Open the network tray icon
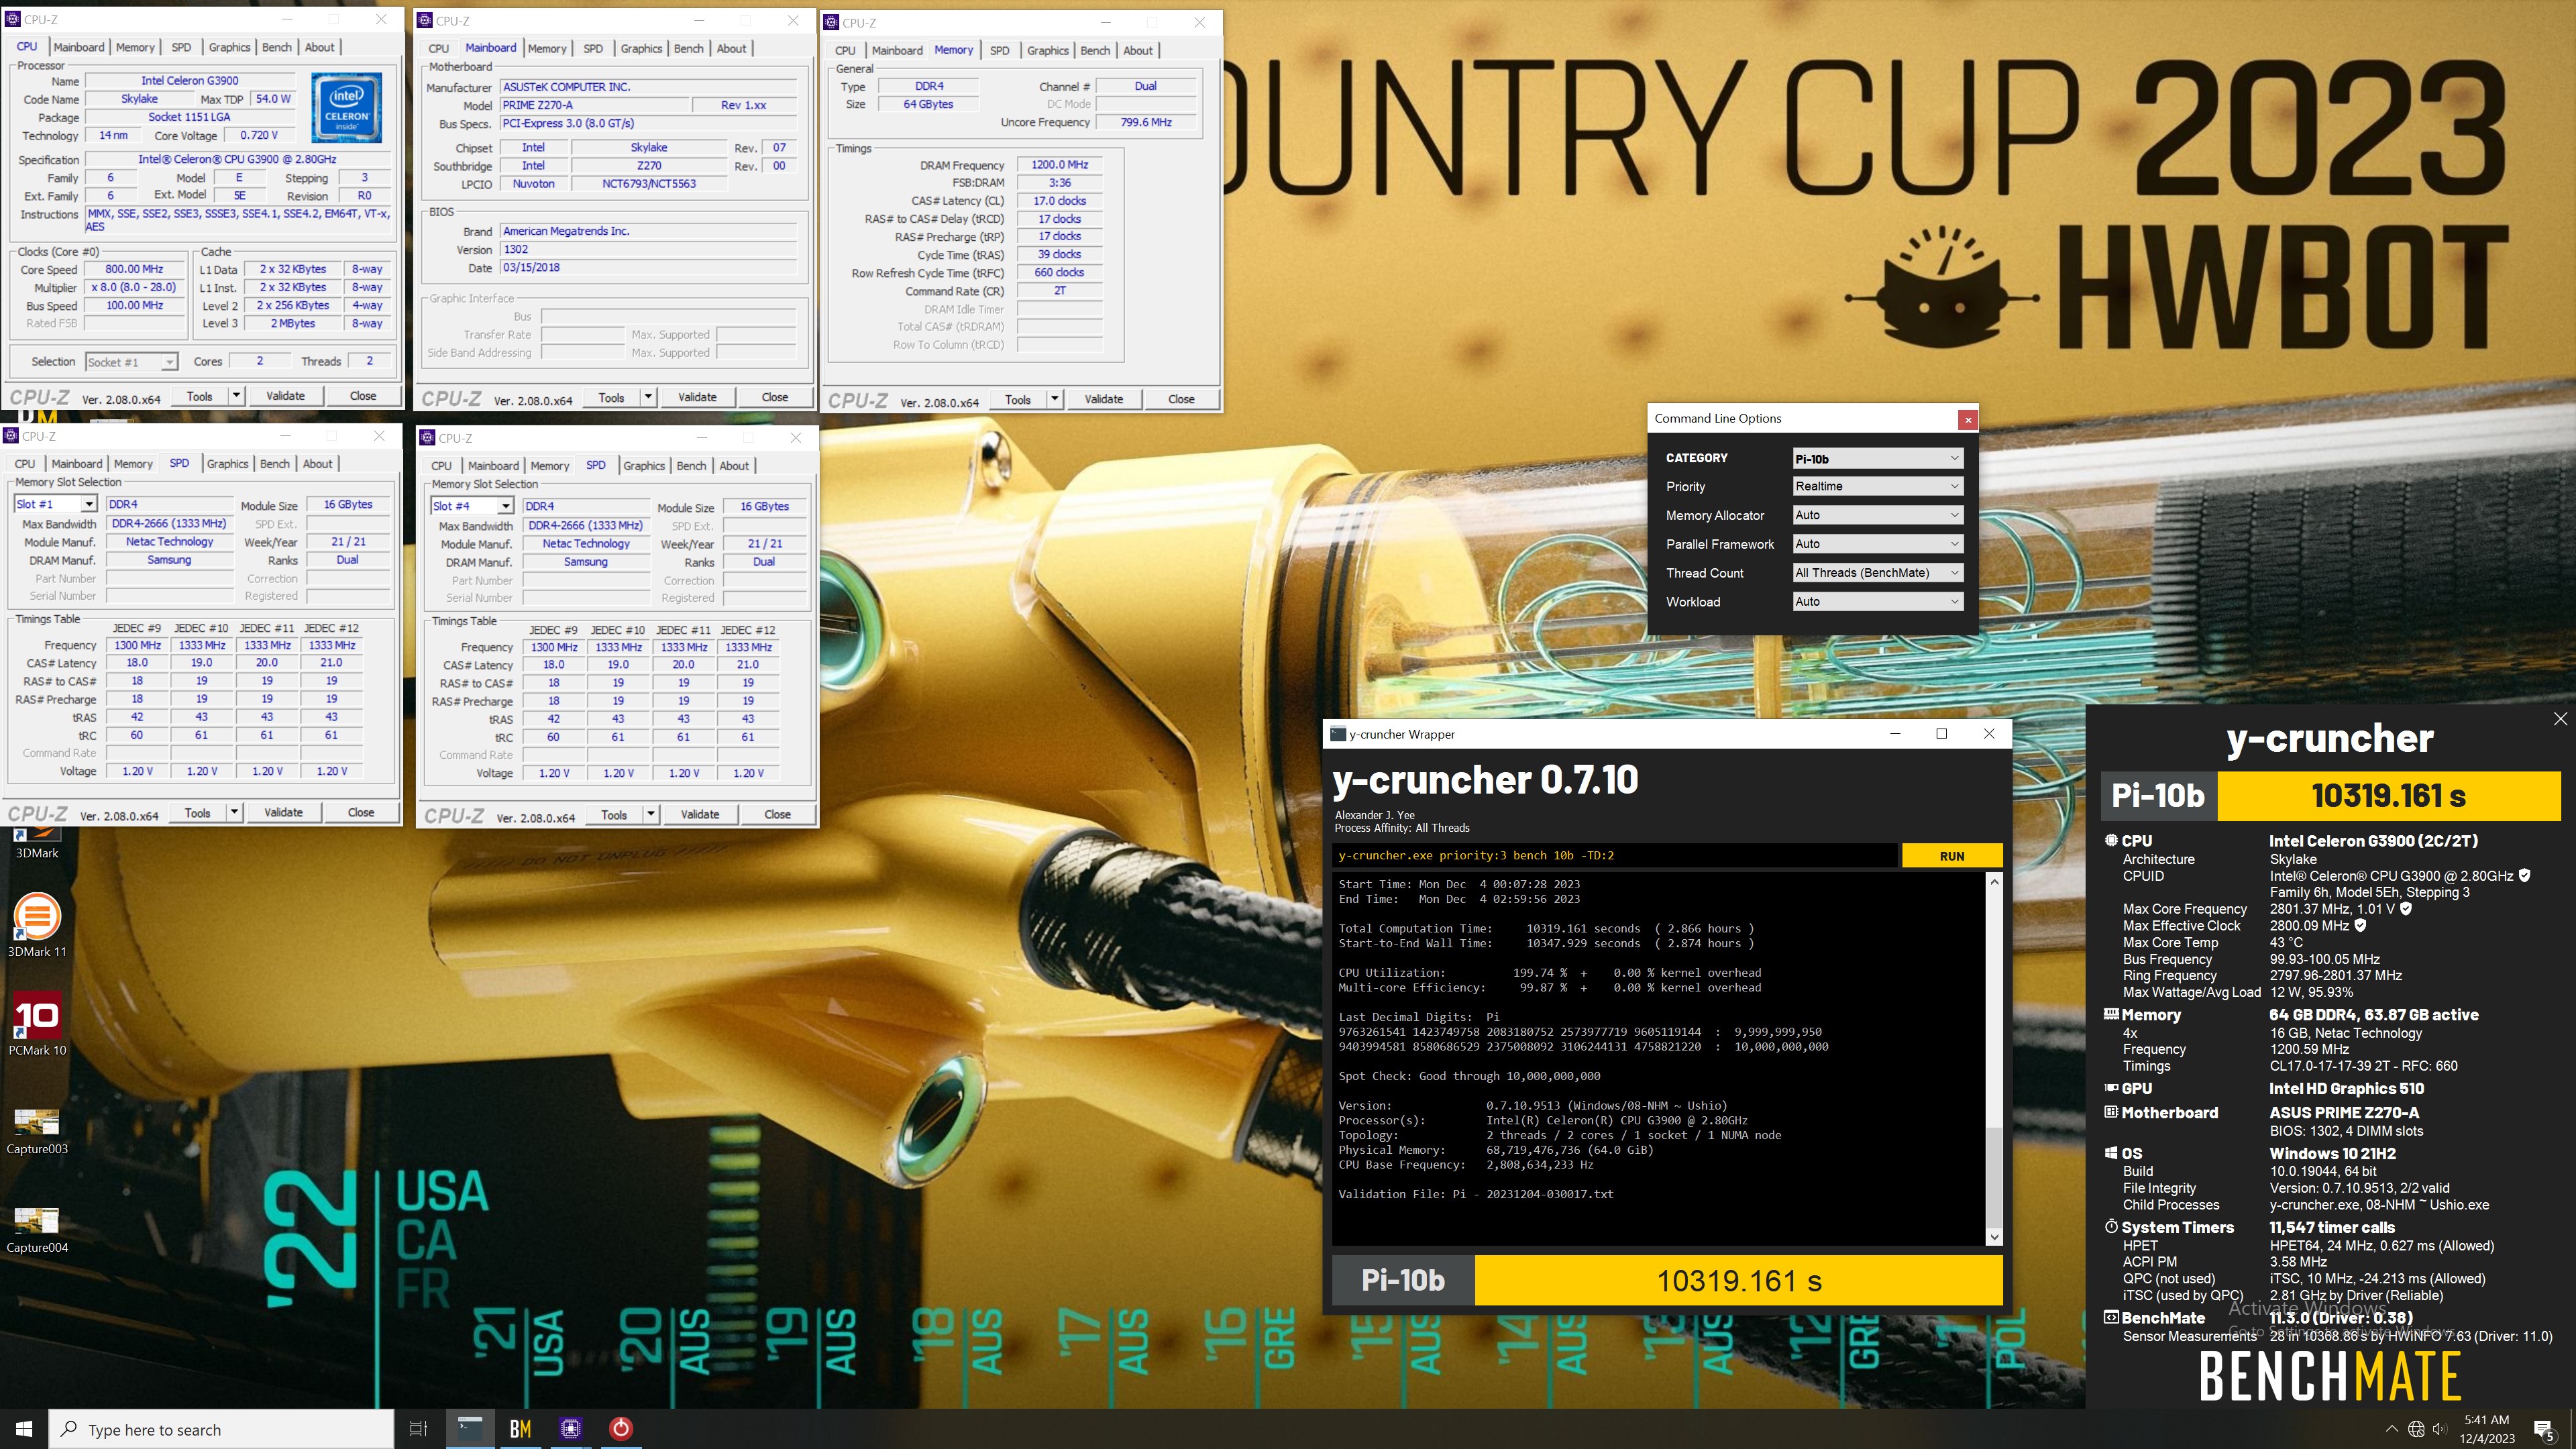 (2416, 1429)
